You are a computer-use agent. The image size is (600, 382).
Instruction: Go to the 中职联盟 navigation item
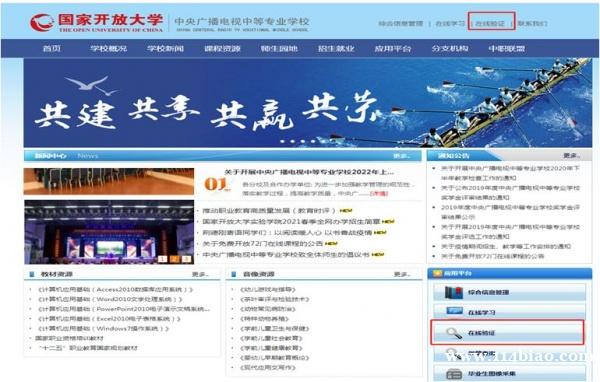(x=507, y=49)
